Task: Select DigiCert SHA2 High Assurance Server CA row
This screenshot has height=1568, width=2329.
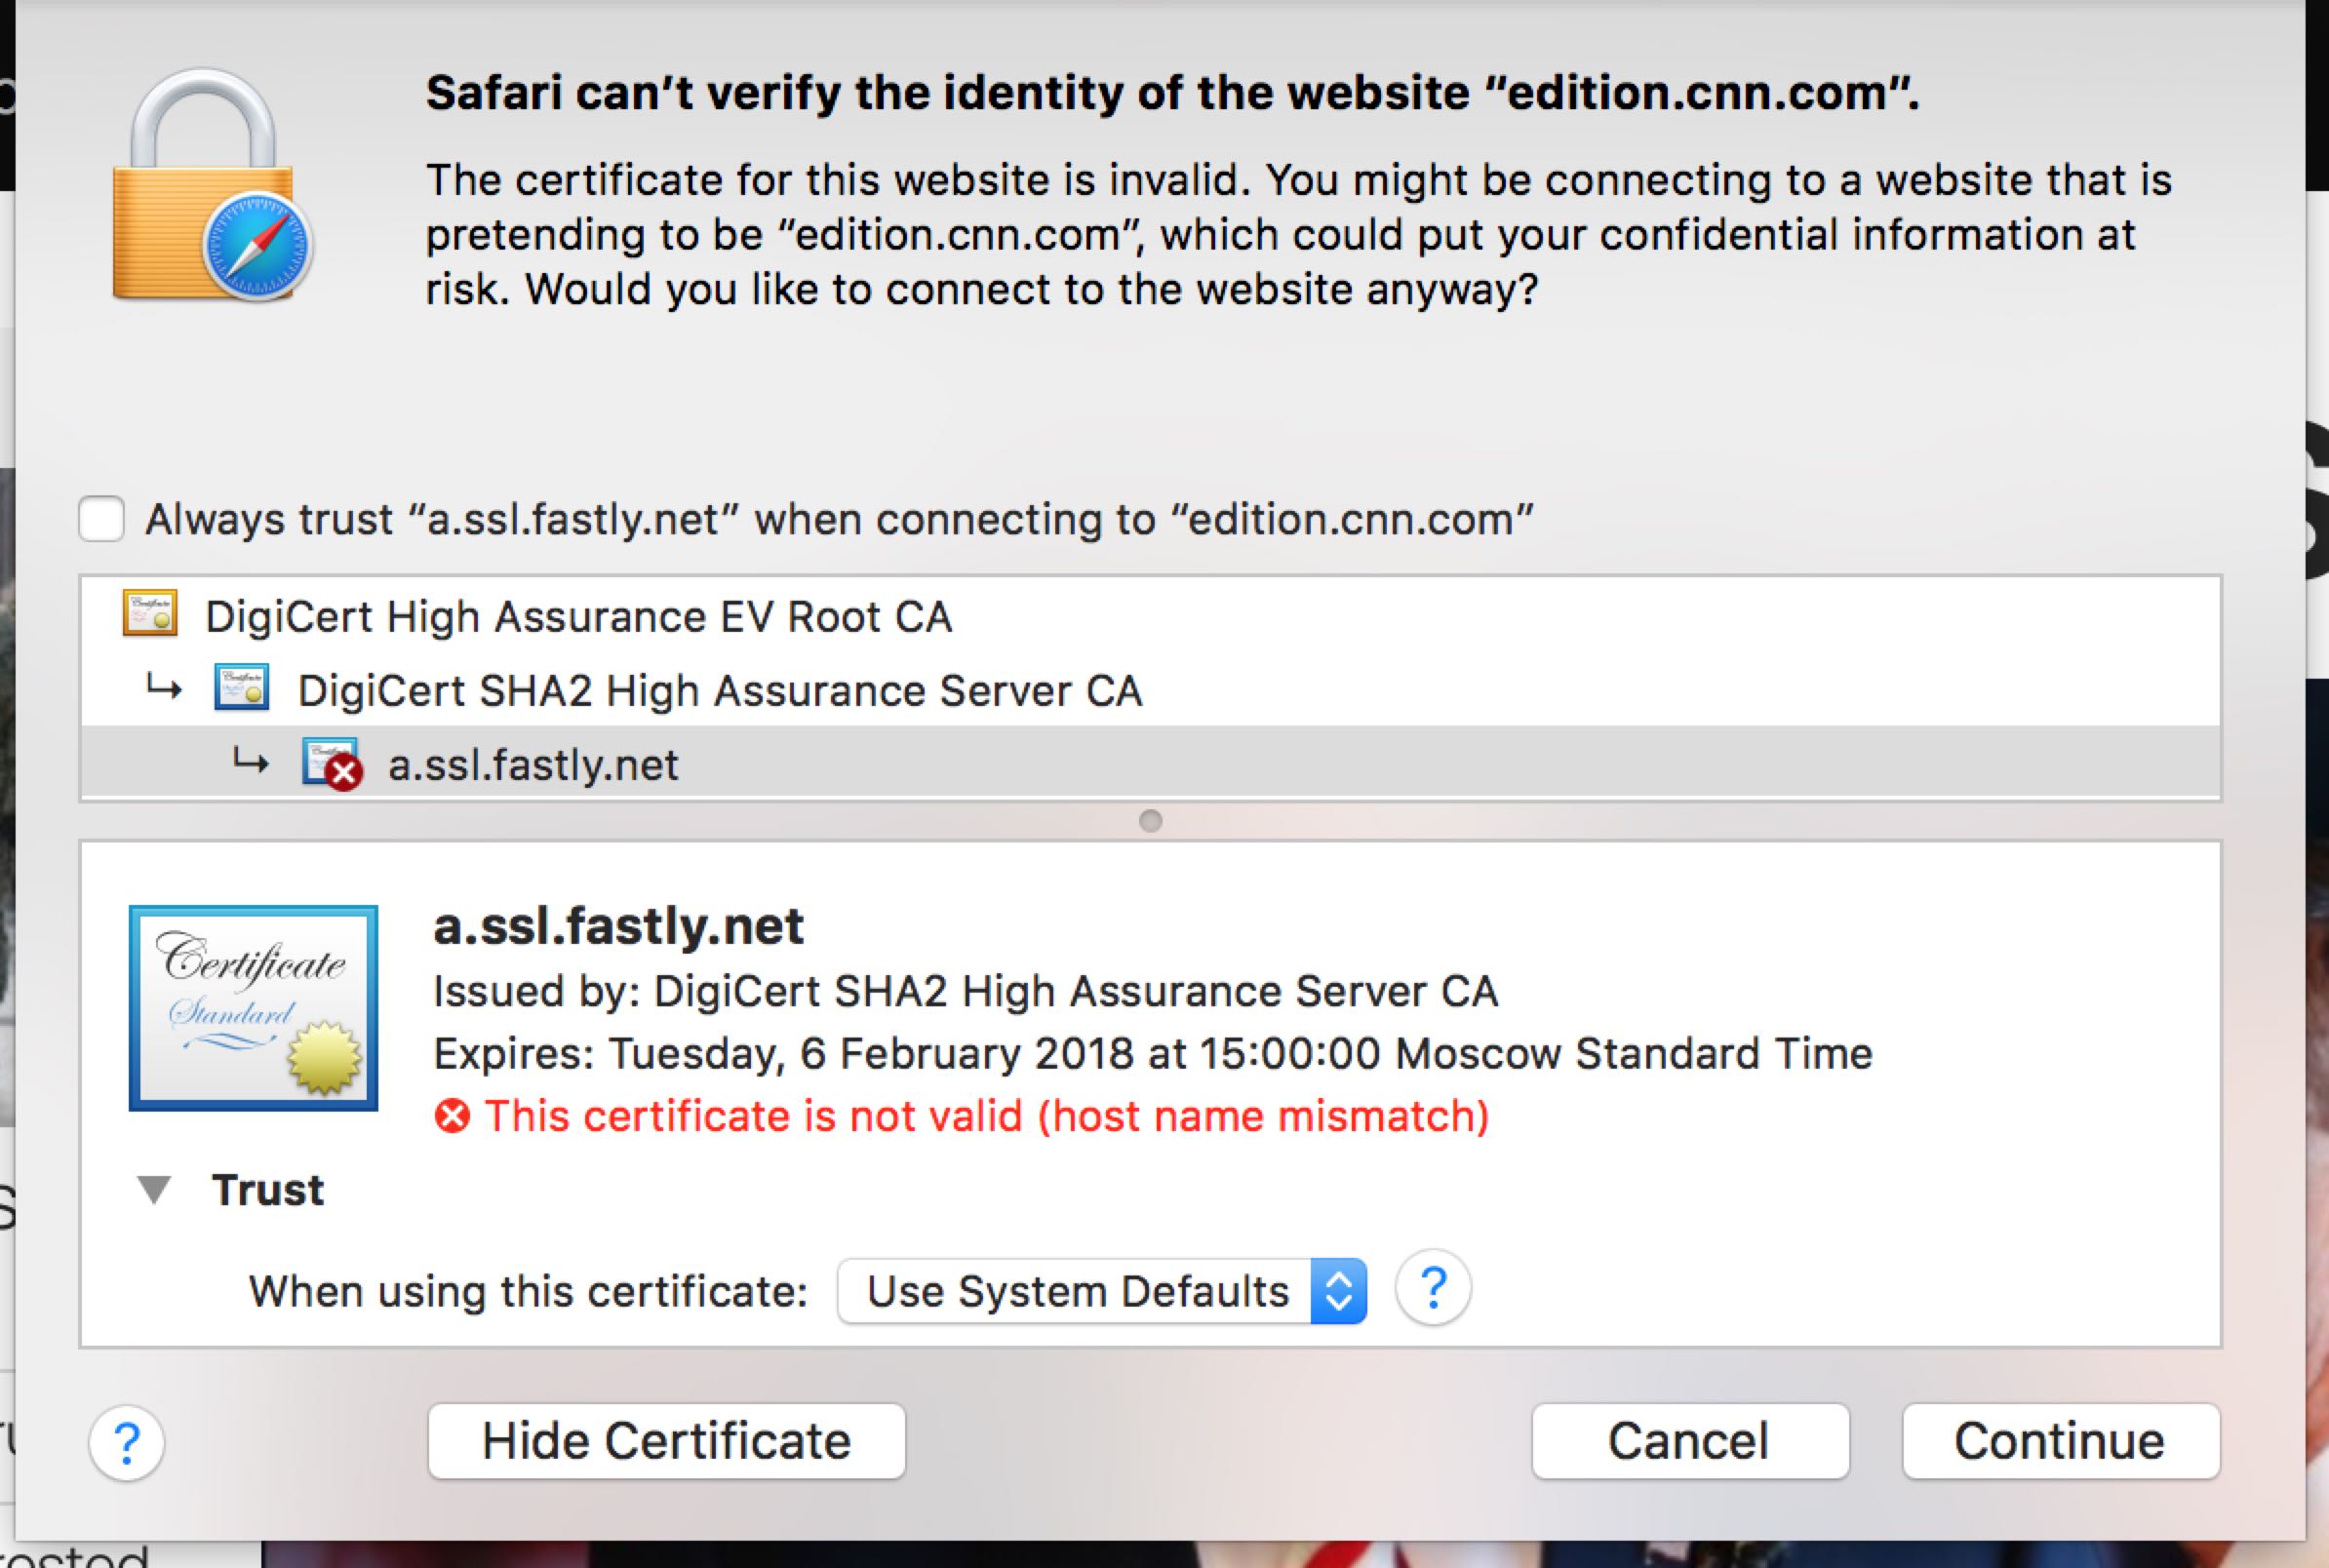Action: (x=1150, y=689)
